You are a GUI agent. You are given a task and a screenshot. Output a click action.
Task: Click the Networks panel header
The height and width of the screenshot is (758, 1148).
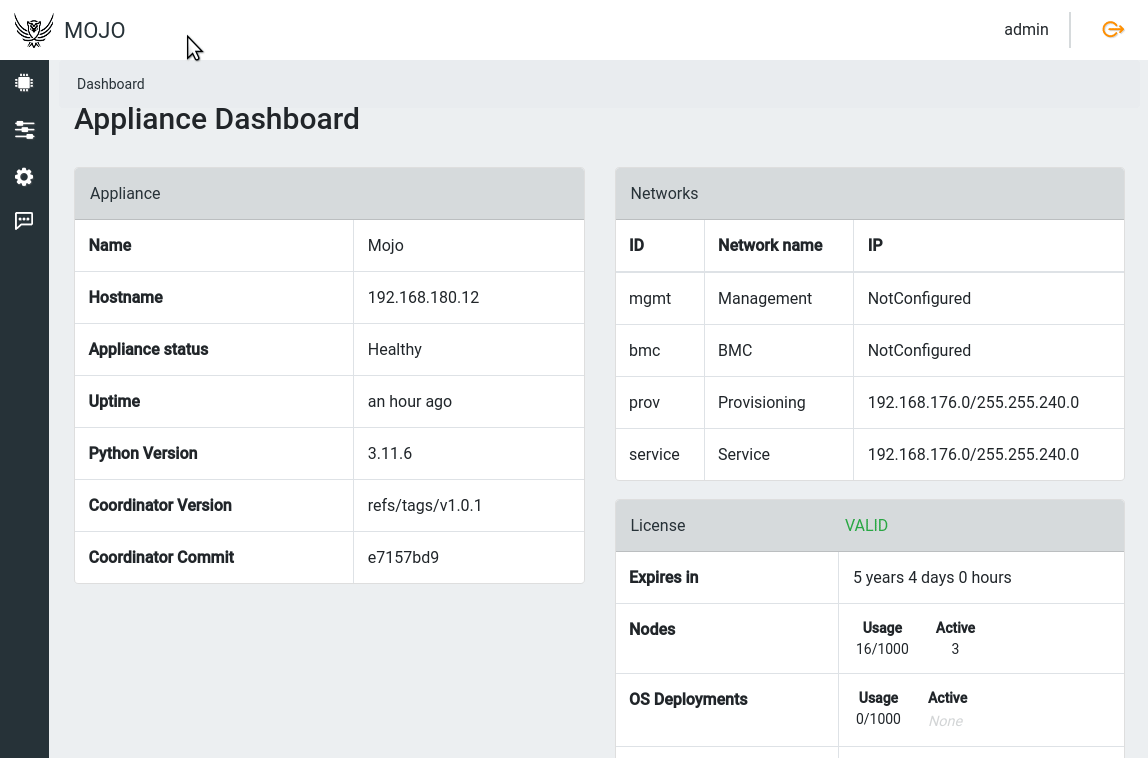pyautogui.click(x=869, y=194)
